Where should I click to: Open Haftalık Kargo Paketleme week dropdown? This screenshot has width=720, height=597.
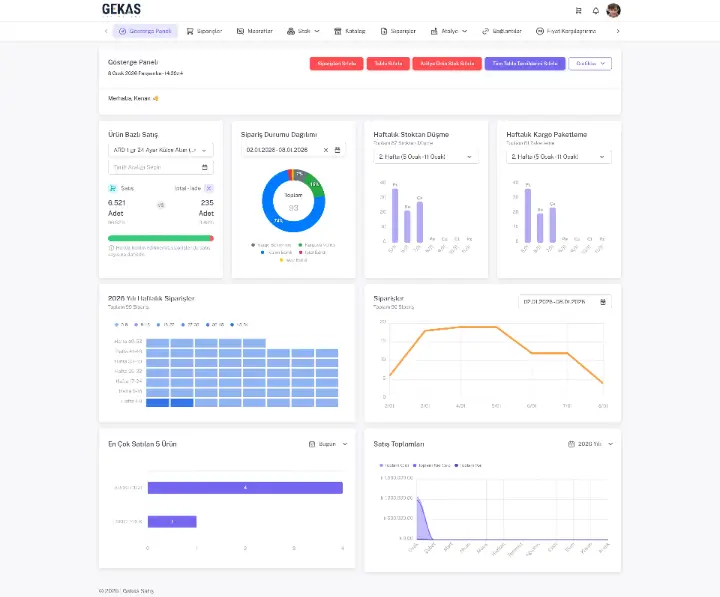click(x=557, y=157)
